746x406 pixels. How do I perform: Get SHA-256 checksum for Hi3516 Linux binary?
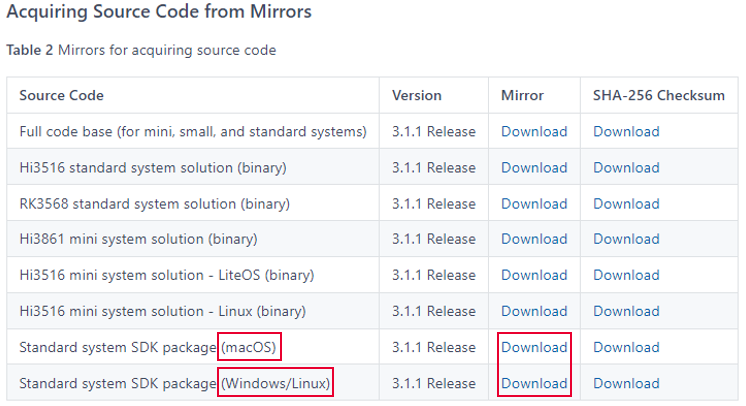click(x=626, y=311)
